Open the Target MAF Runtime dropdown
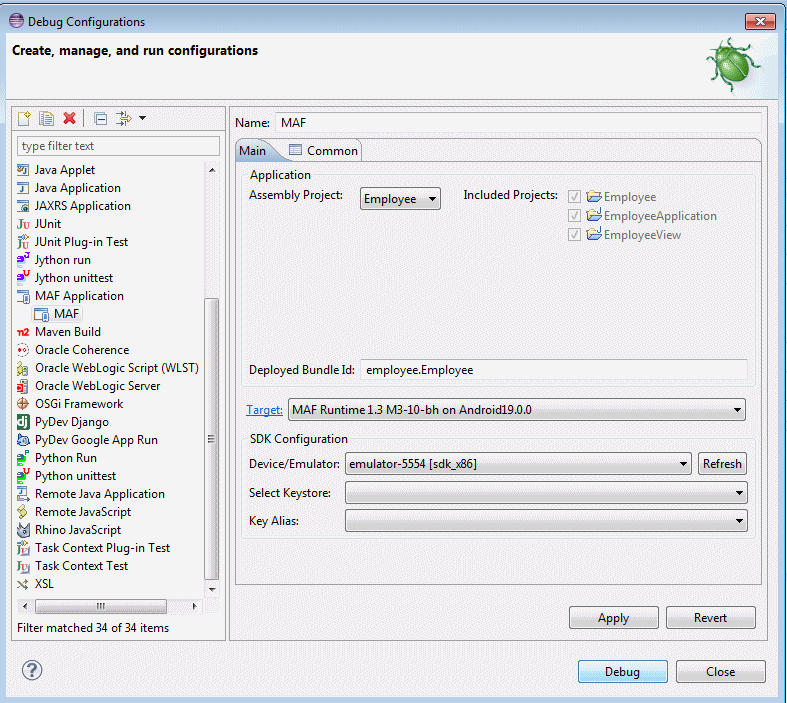This screenshot has width=787, height=703. (516, 410)
